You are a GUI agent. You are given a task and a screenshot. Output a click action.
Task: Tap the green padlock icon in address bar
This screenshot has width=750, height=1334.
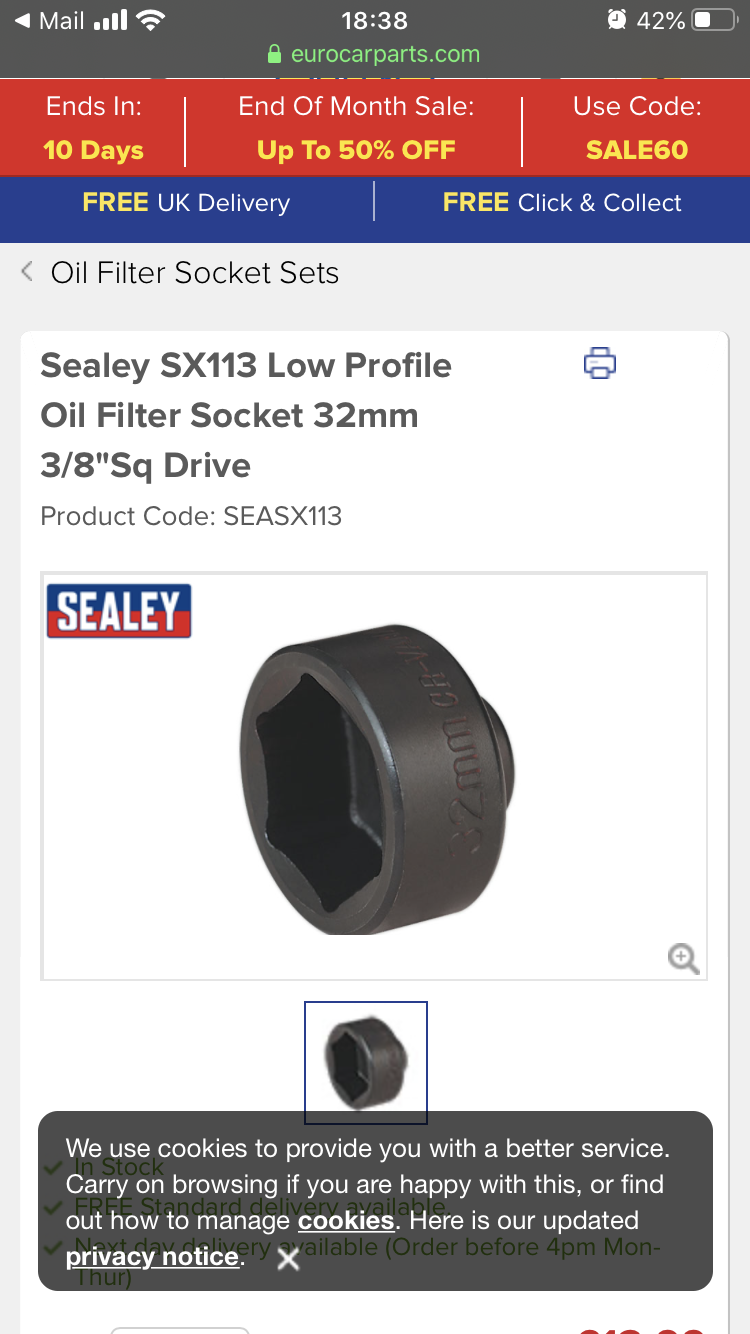tap(276, 55)
